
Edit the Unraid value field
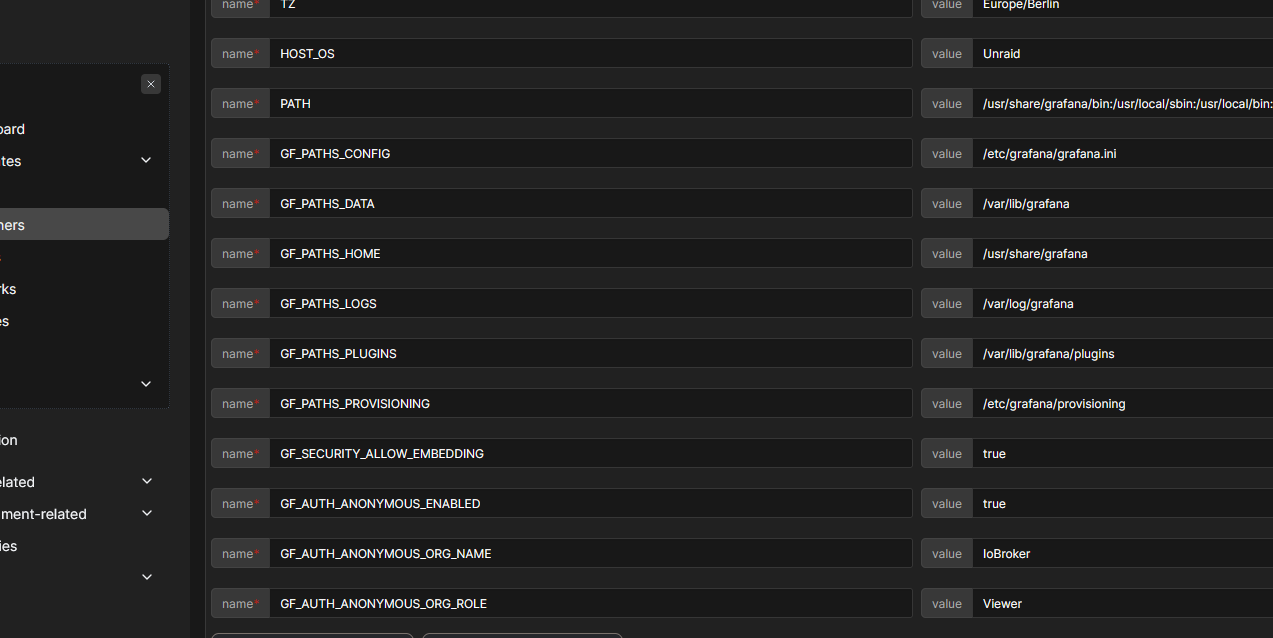pyautogui.click(x=1120, y=54)
